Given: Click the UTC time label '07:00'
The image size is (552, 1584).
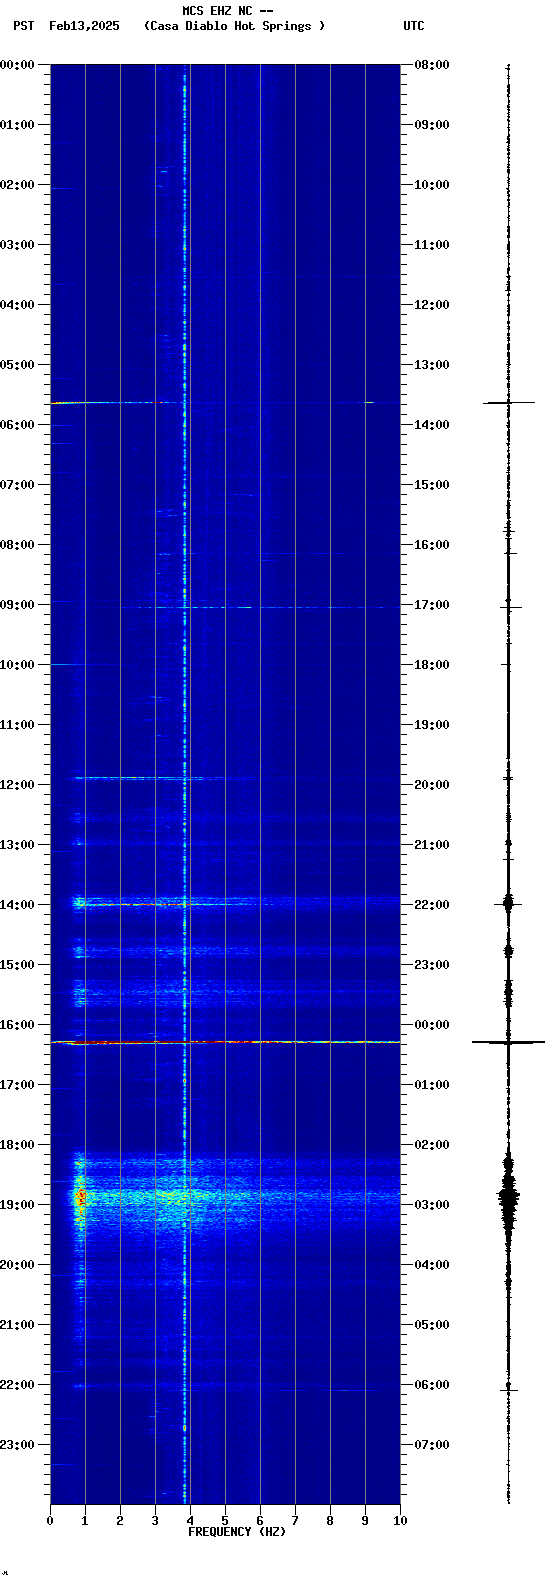Looking at the screenshot, I should [x=432, y=1445].
